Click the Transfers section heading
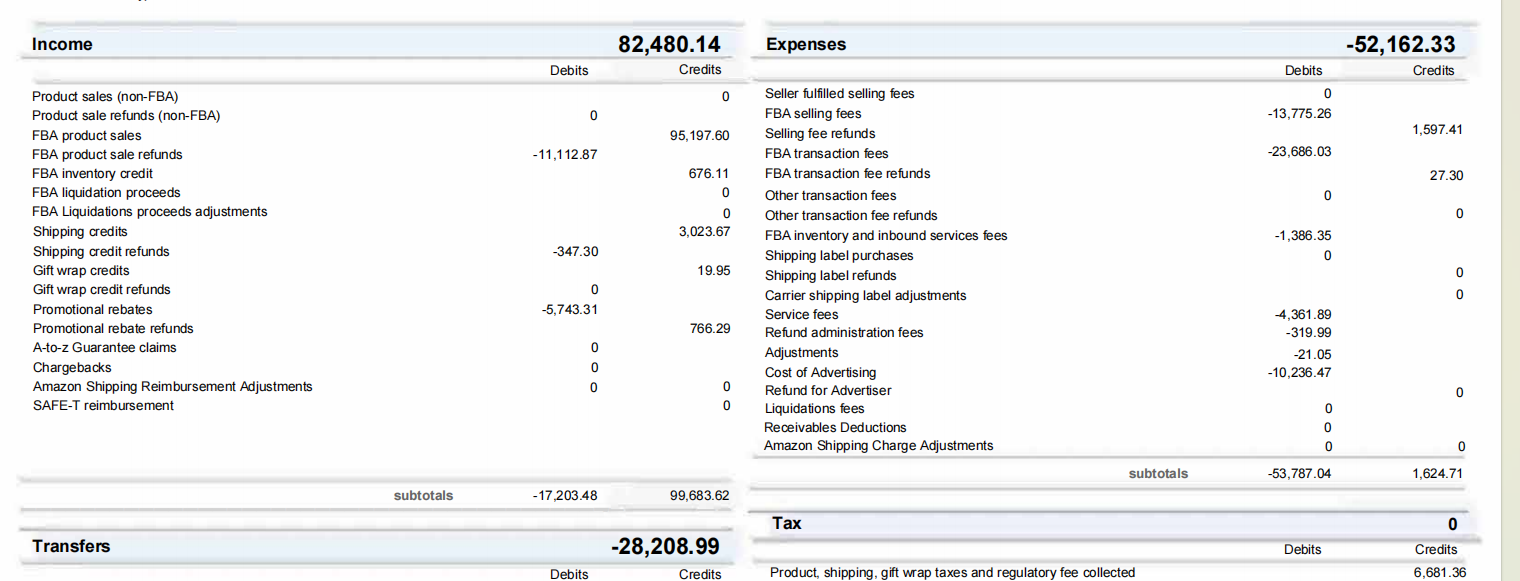The image size is (1520, 581). coord(71,546)
